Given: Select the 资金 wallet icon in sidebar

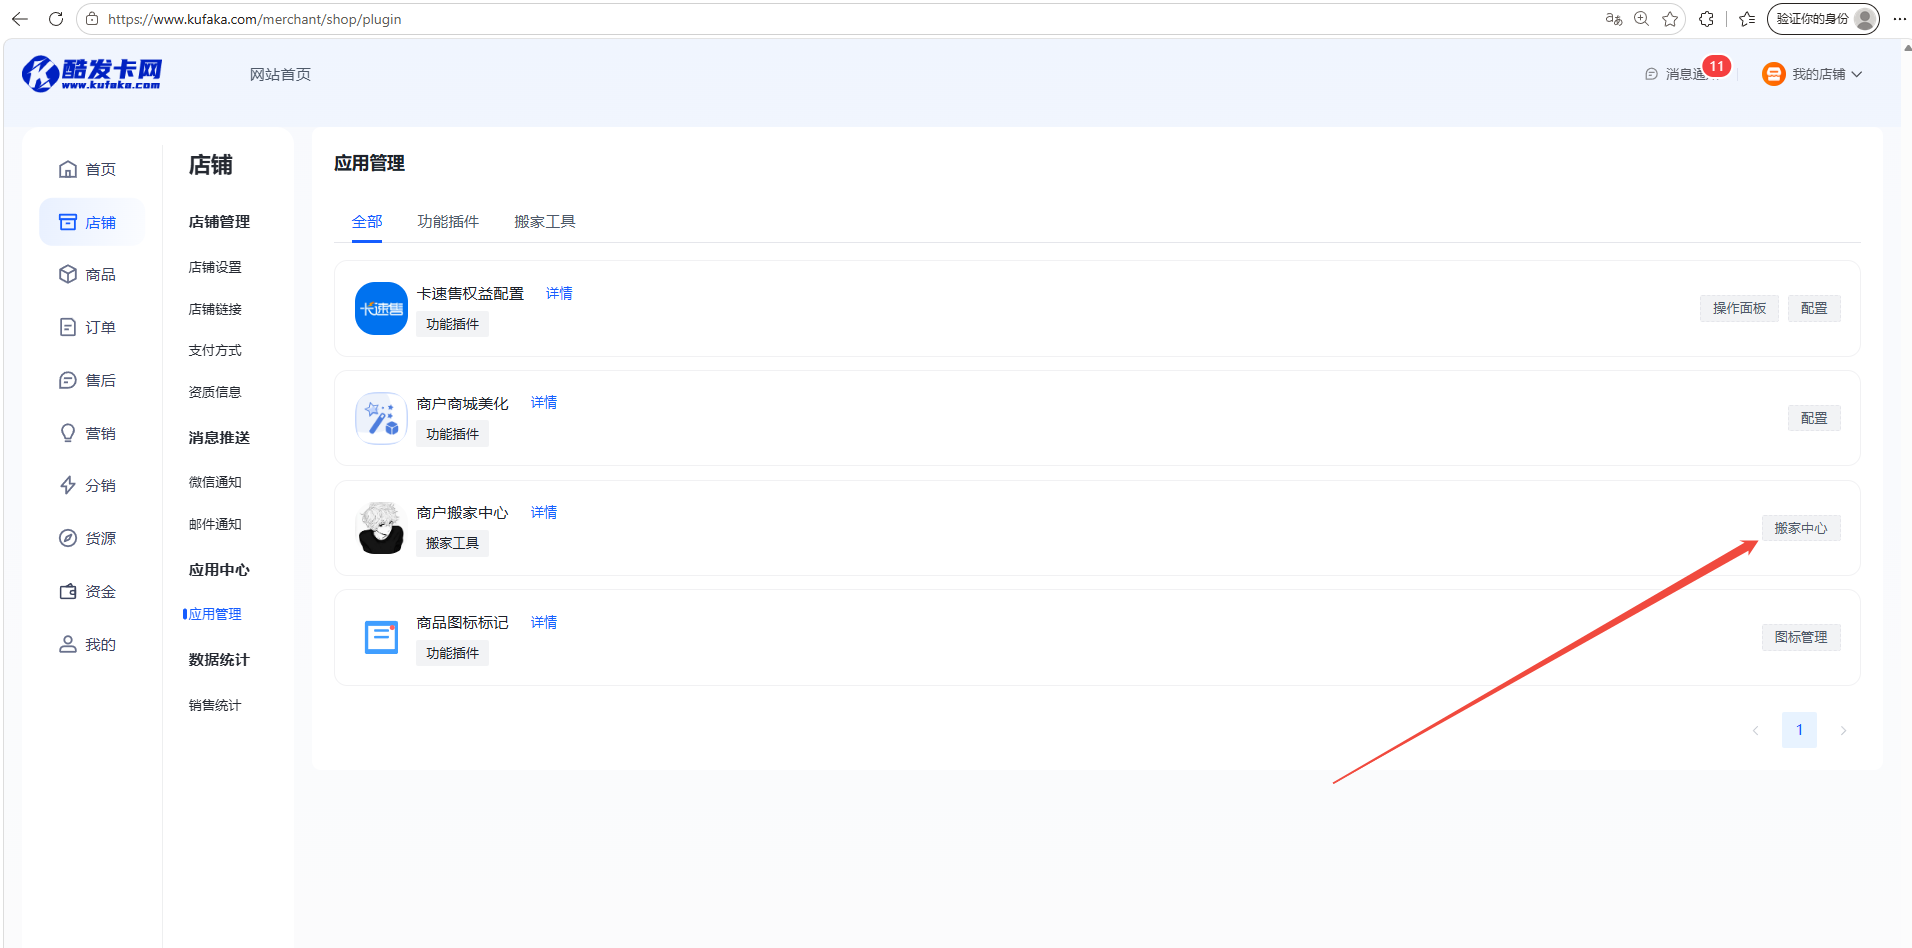Looking at the screenshot, I should pos(68,591).
